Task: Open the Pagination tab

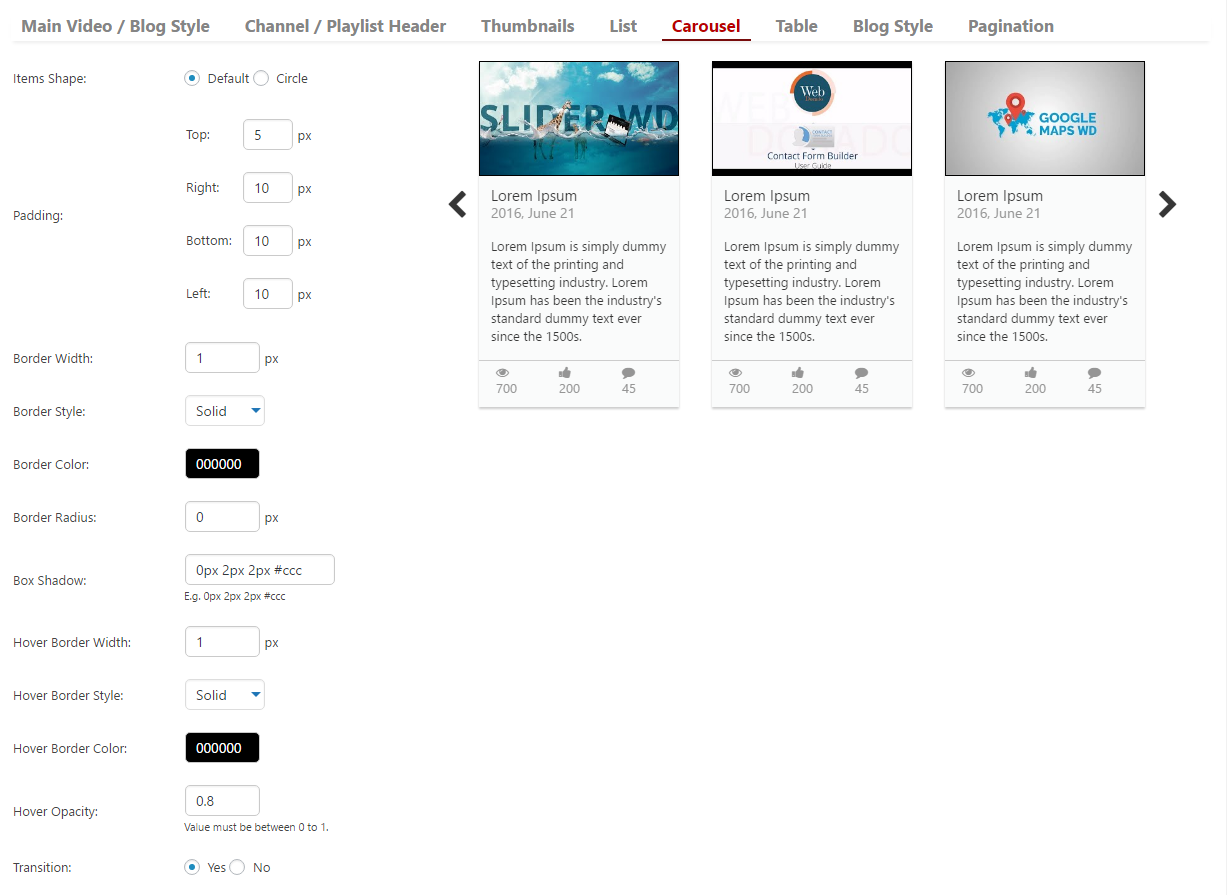Action: point(1010,26)
